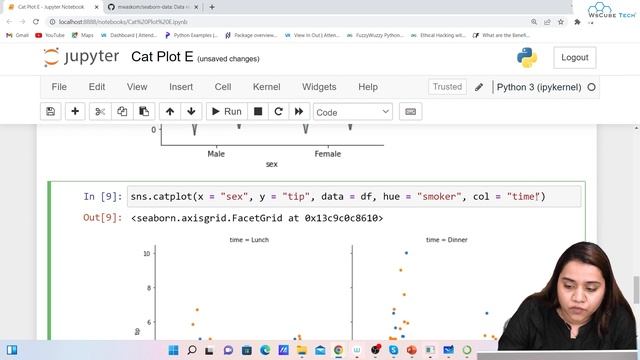This screenshot has width=640, height=360.
Task: Go to Jupyter home via logo
Action: pyautogui.click(x=82, y=57)
